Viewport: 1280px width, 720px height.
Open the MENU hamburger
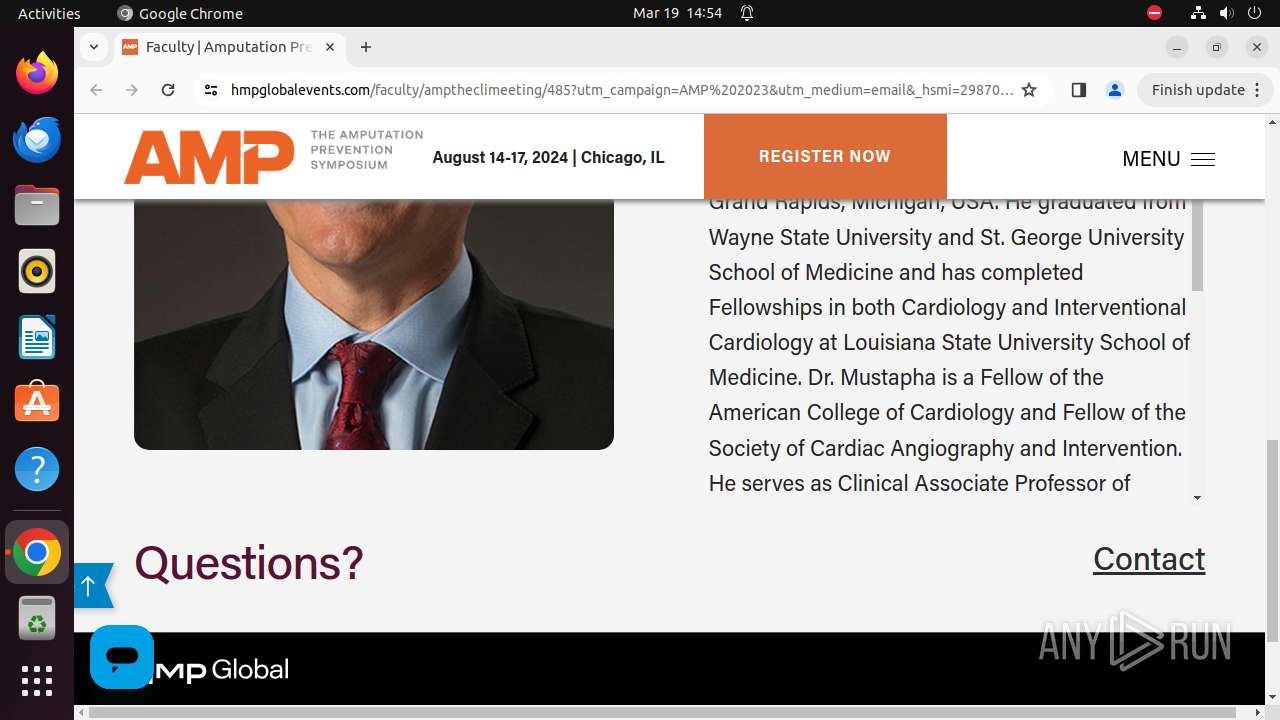(x=1168, y=159)
